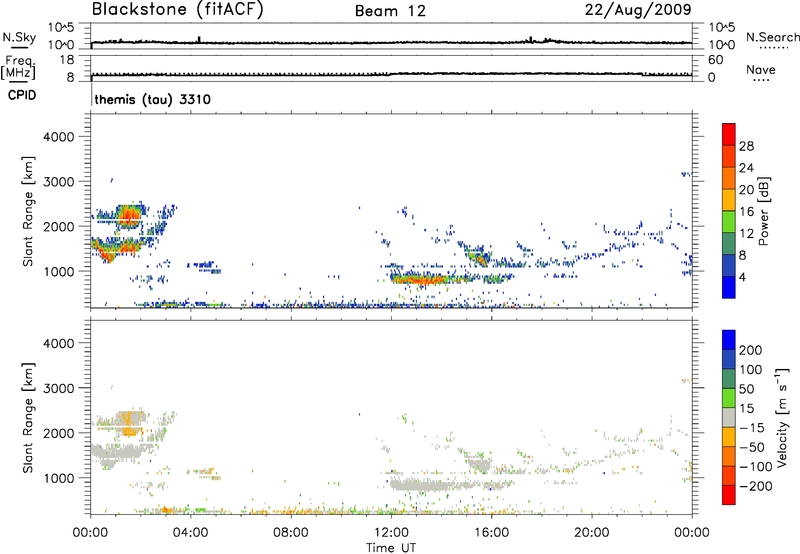This screenshot has width=800, height=554.
Task: Click the 'Blackstone (fitACF)' title text
Action: click(x=178, y=10)
